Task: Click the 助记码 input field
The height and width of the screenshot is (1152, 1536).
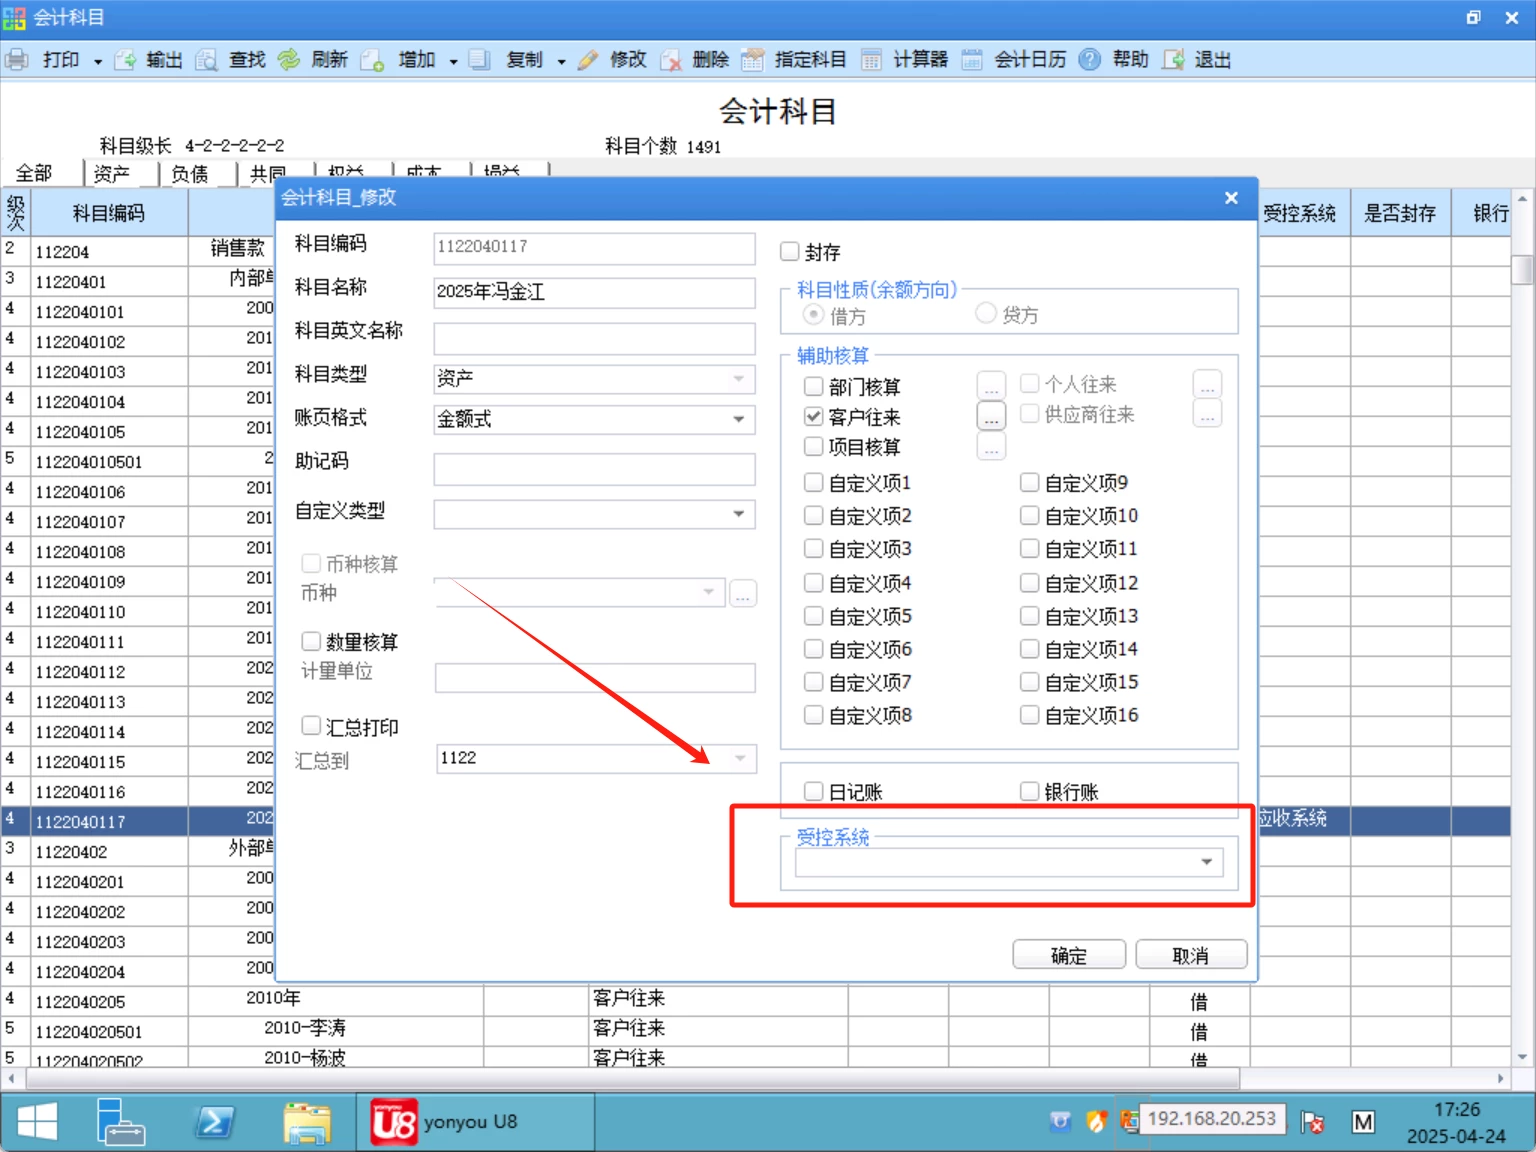Action: (594, 469)
